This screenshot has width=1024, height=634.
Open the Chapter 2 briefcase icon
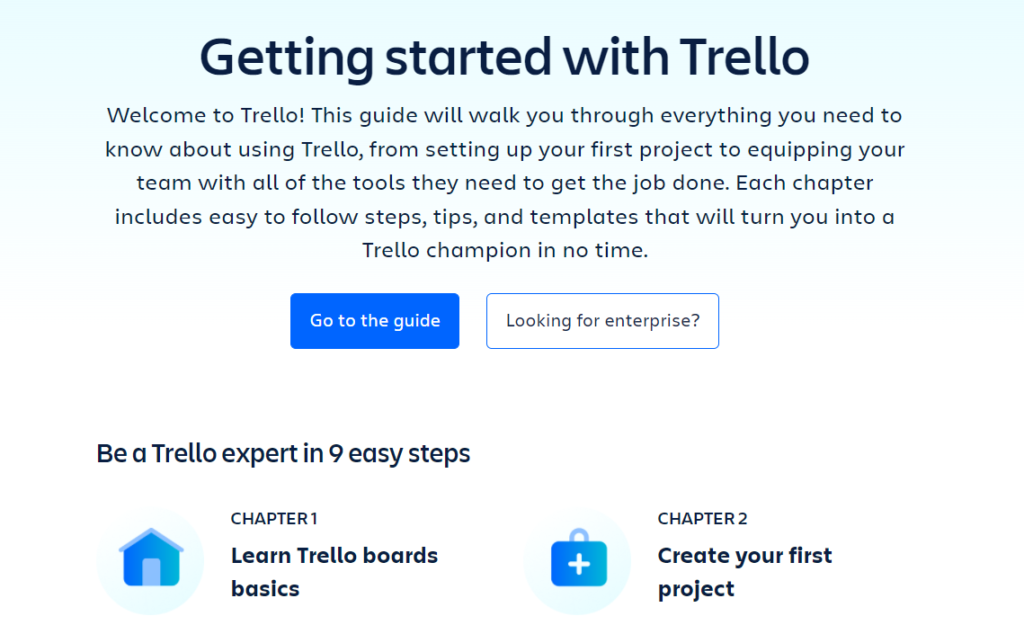[579, 558]
